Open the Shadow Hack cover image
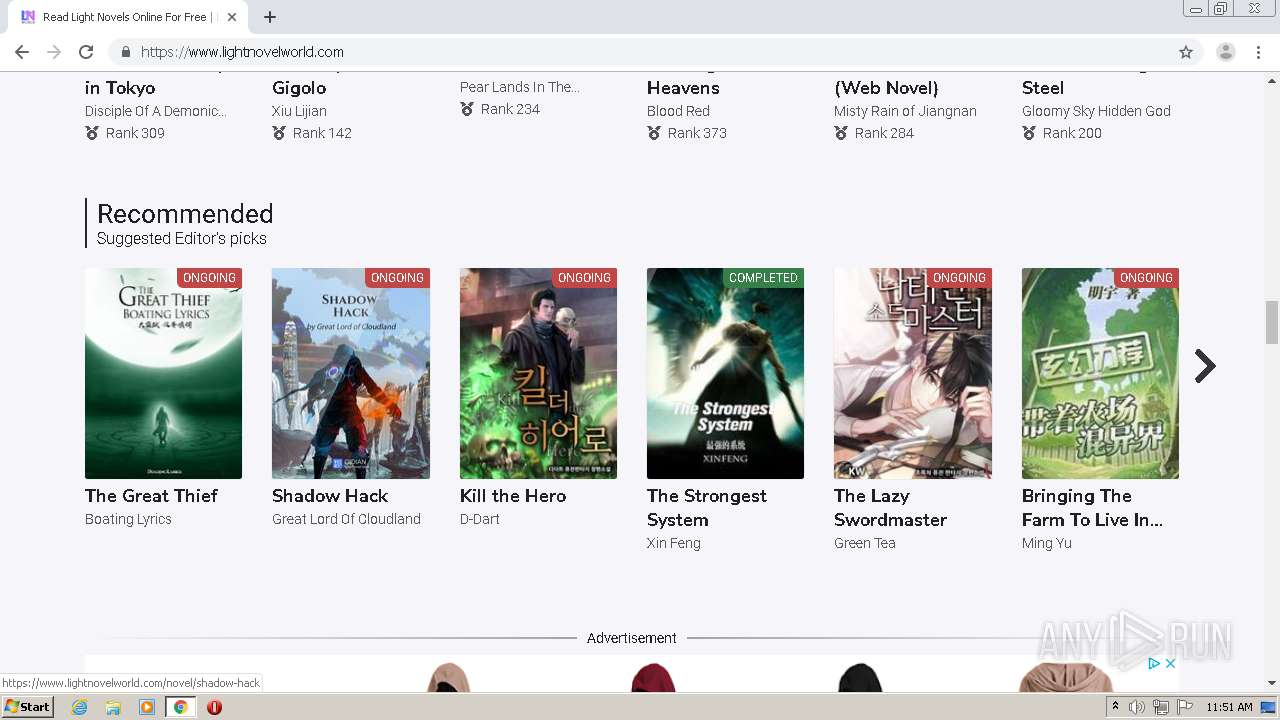This screenshot has width=1280, height=720. tap(351, 373)
